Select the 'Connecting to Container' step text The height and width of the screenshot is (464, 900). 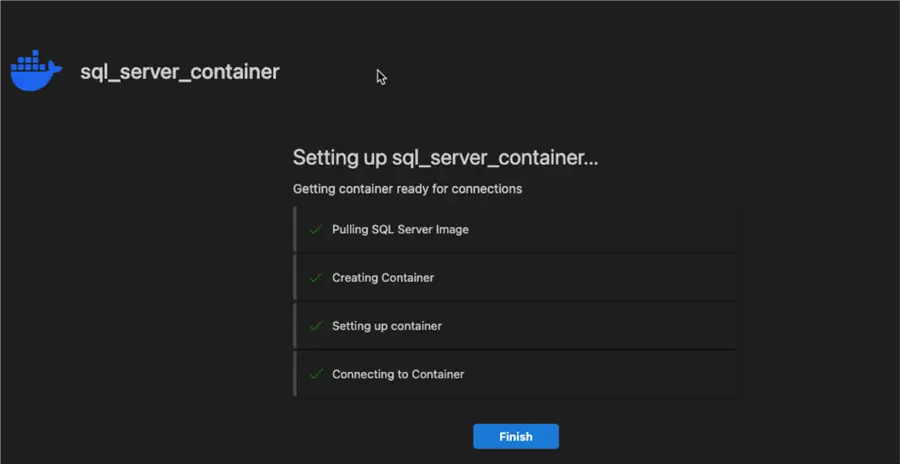click(398, 374)
